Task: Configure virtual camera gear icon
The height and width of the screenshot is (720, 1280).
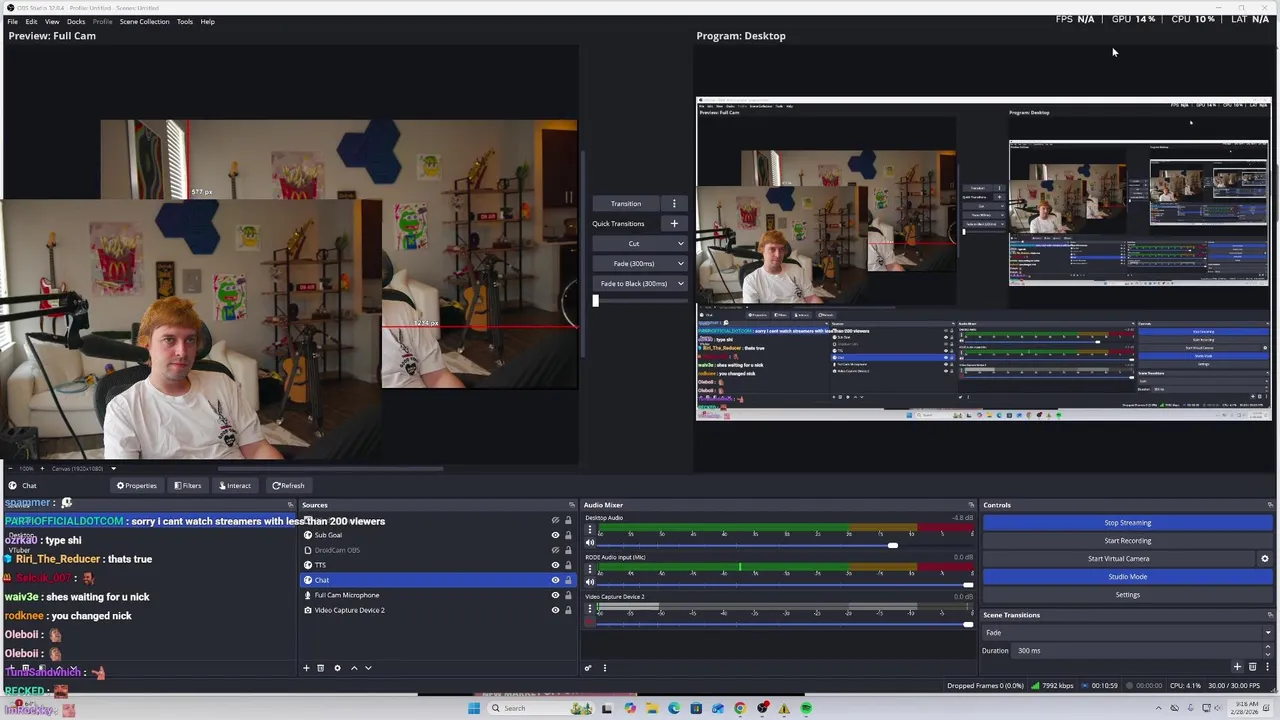Action: coord(1264,559)
